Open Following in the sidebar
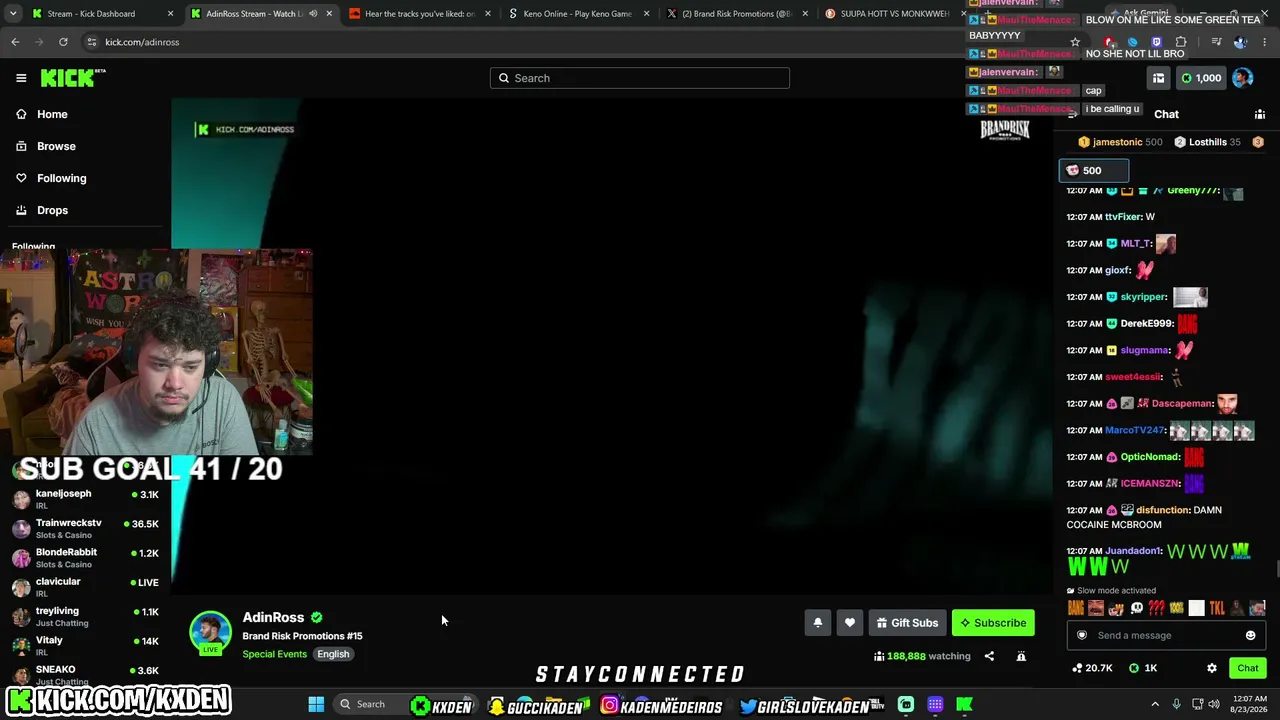Viewport: 1280px width, 720px height. pos(62,178)
